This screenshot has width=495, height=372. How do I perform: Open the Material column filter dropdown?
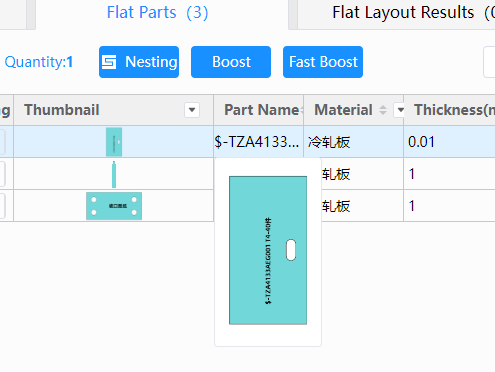pyautogui.click(x=399, y=110)
